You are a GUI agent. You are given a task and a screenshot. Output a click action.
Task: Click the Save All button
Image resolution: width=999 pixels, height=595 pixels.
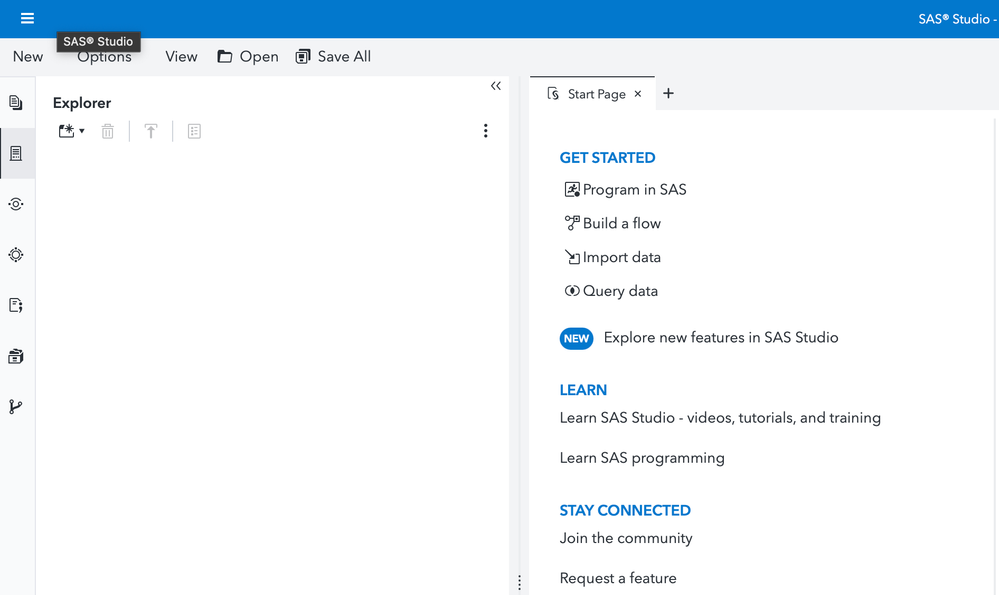[333, 57]
